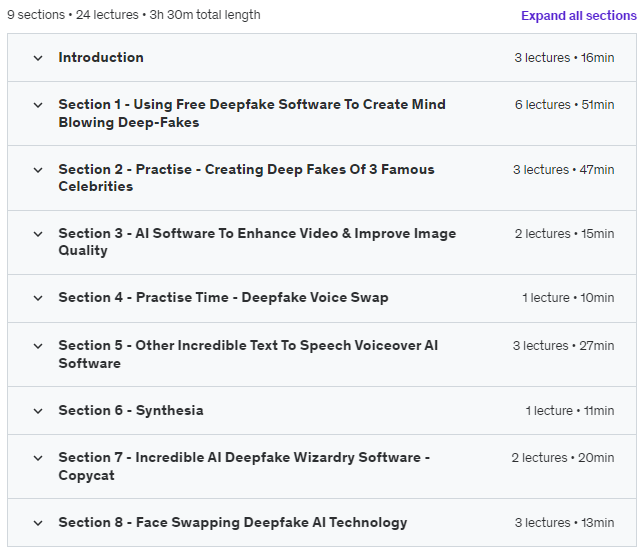Click the '3 lectures • 27min' text

tap(563, 346)
